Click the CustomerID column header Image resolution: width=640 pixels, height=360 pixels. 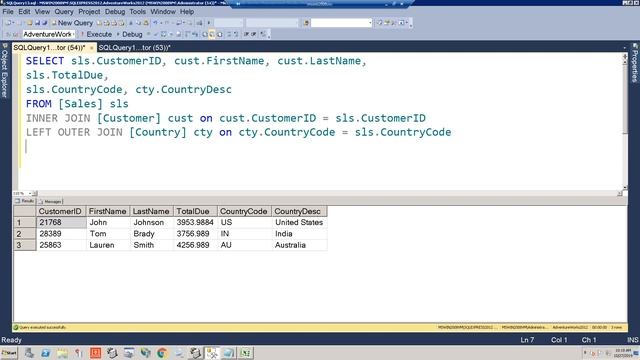click(60, 211)
